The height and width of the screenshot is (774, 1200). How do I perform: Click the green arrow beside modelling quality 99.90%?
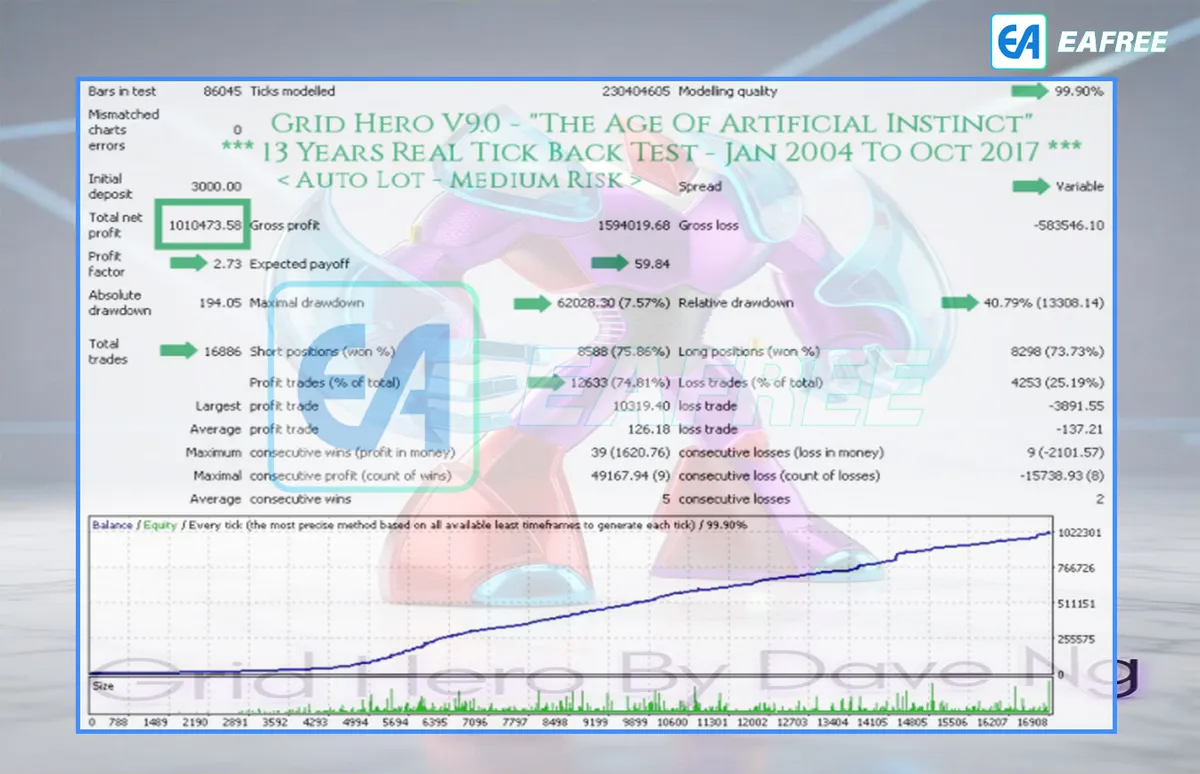[x=1030, y=91]
